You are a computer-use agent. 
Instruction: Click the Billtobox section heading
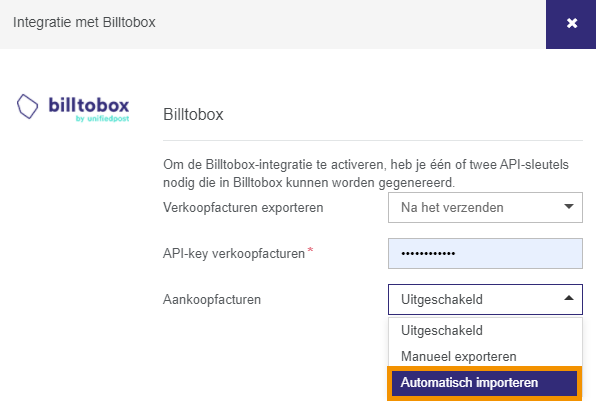(193, 114)
